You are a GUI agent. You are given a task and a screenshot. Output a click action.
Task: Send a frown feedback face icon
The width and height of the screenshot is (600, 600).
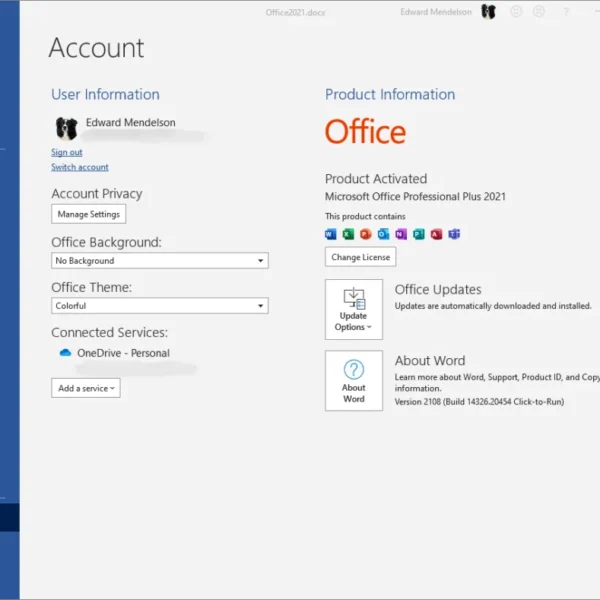point(539,11)
